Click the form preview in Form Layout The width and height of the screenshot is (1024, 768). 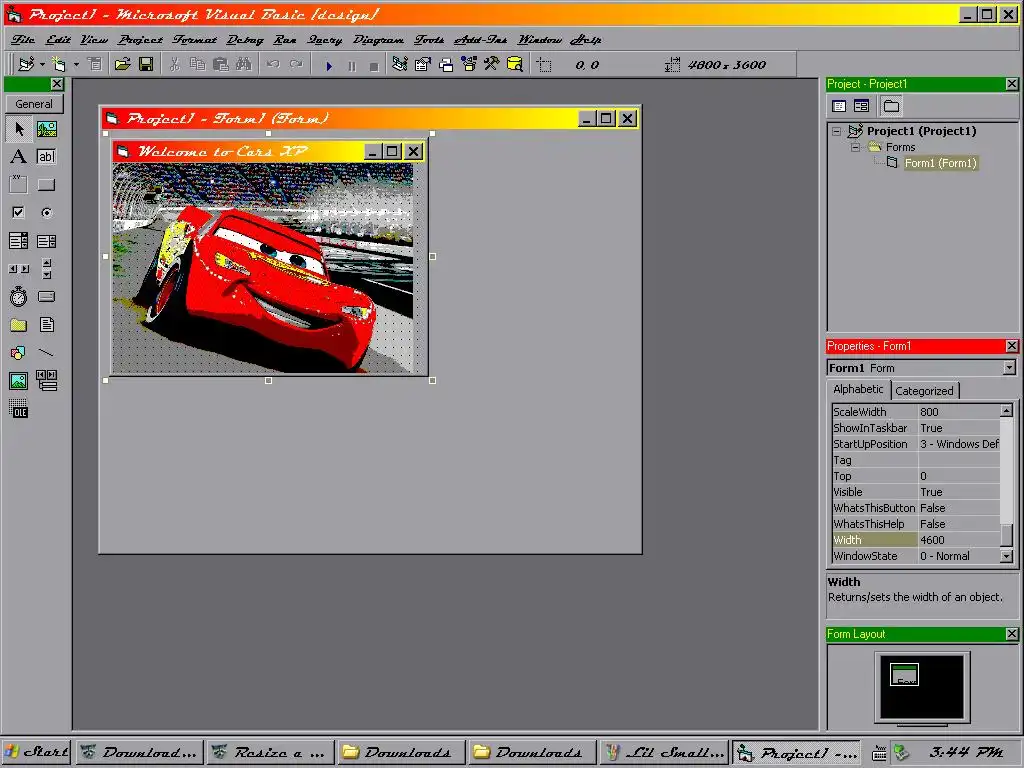pyautogui.click(x=904, y=675)
